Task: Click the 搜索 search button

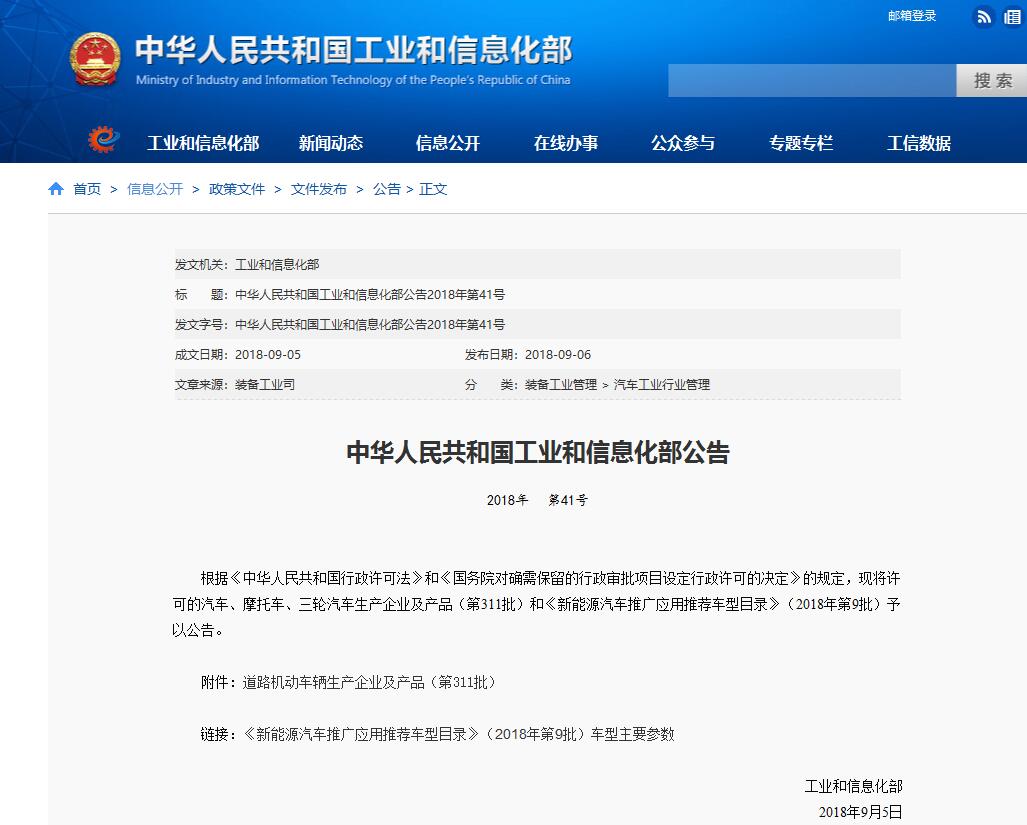Action: (x=992, y=81)
